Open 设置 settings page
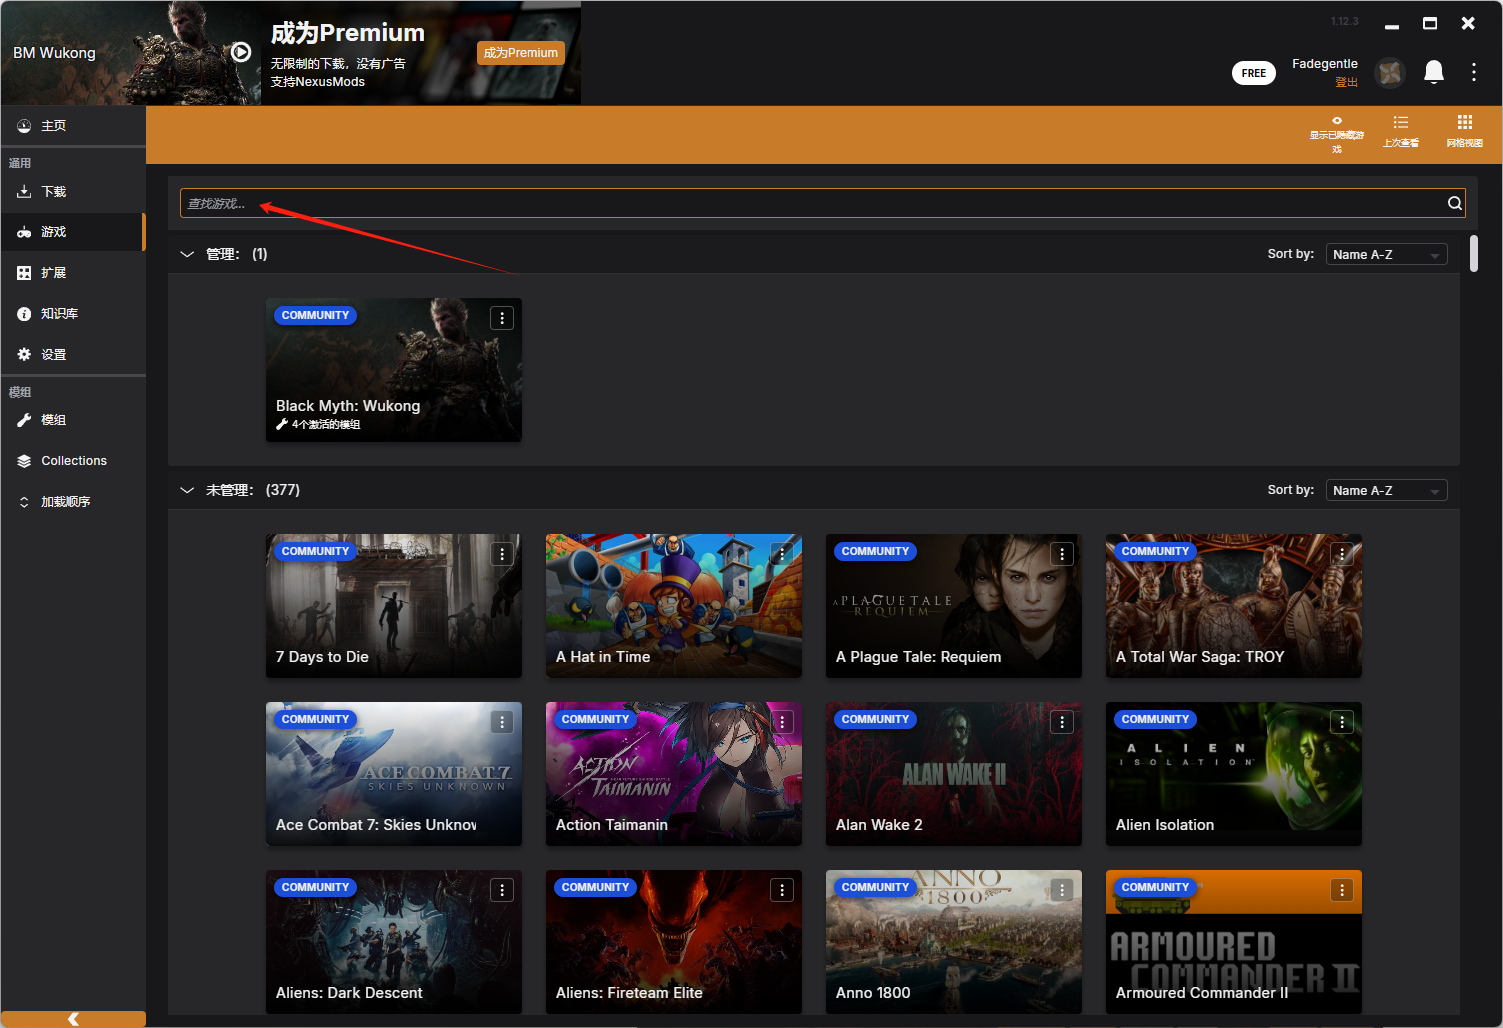Screen dimensions: 1503x1028 [x=73, y=355]
